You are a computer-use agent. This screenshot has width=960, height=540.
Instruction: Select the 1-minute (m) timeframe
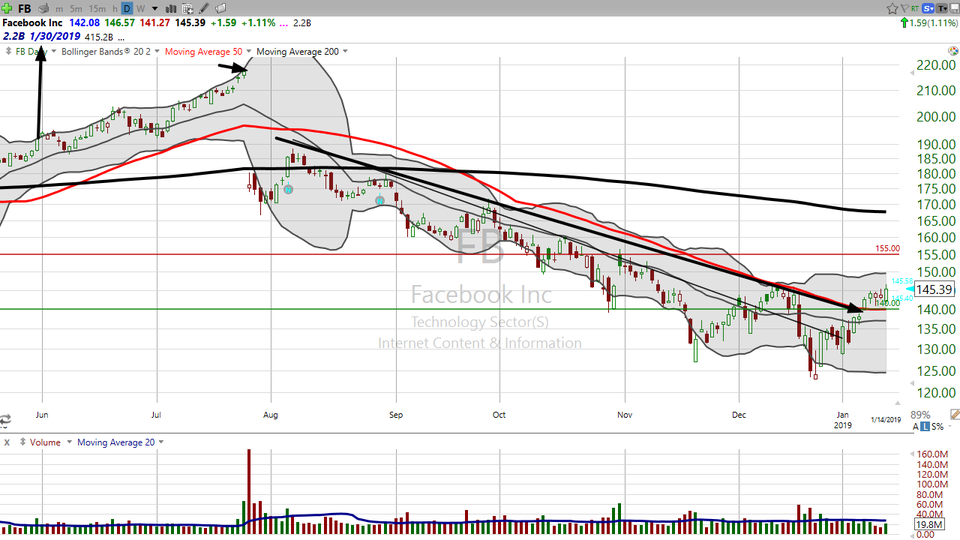tap(59, 9)
